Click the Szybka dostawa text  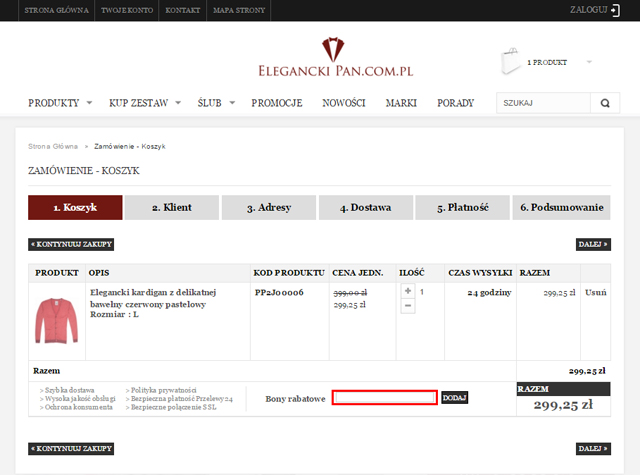click(x=67, y=390)
